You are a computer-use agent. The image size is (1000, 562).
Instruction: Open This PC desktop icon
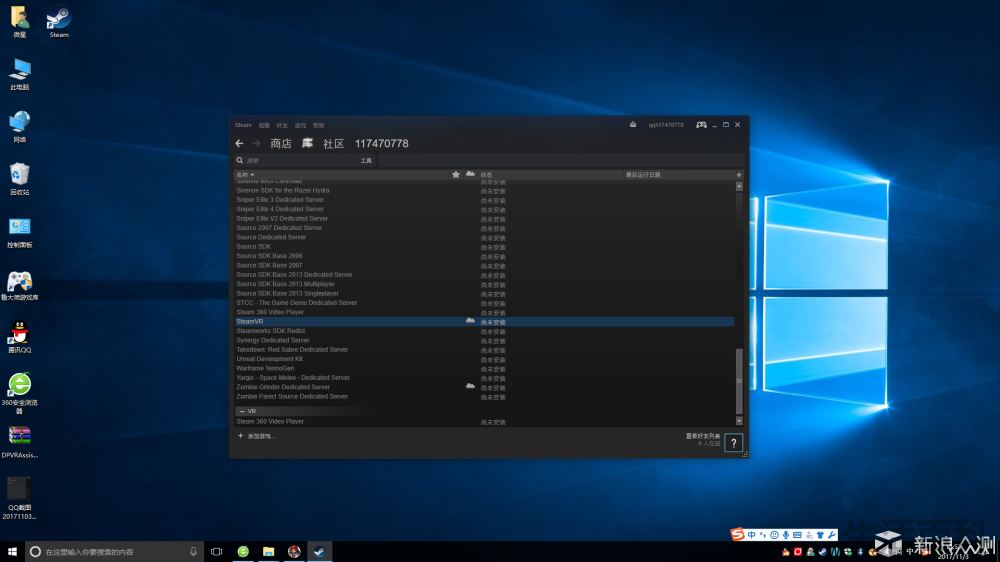[x=20, y=74]
